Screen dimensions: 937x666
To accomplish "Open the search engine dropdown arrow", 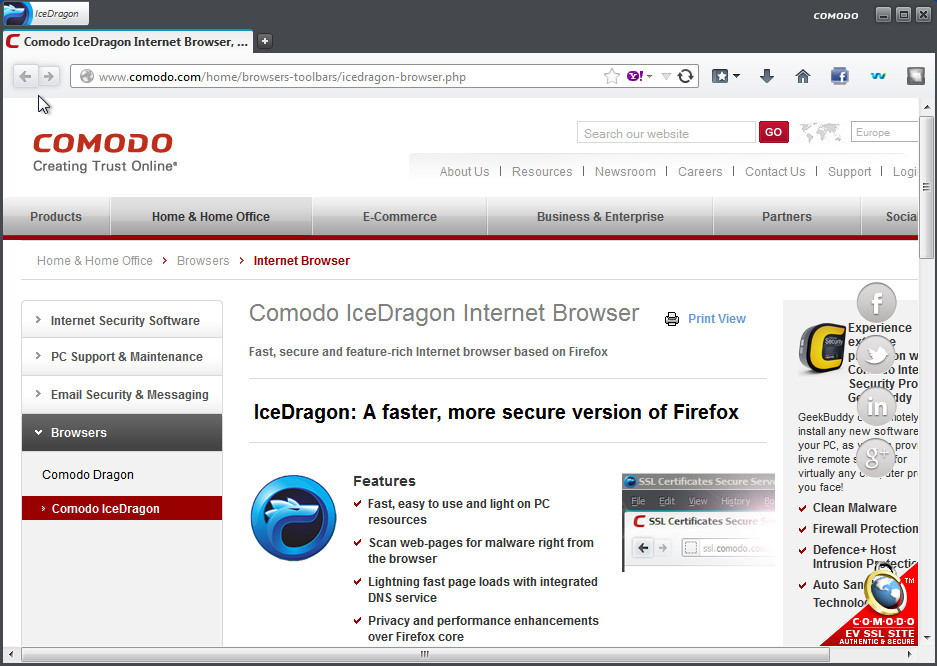I will coord(650,76).
